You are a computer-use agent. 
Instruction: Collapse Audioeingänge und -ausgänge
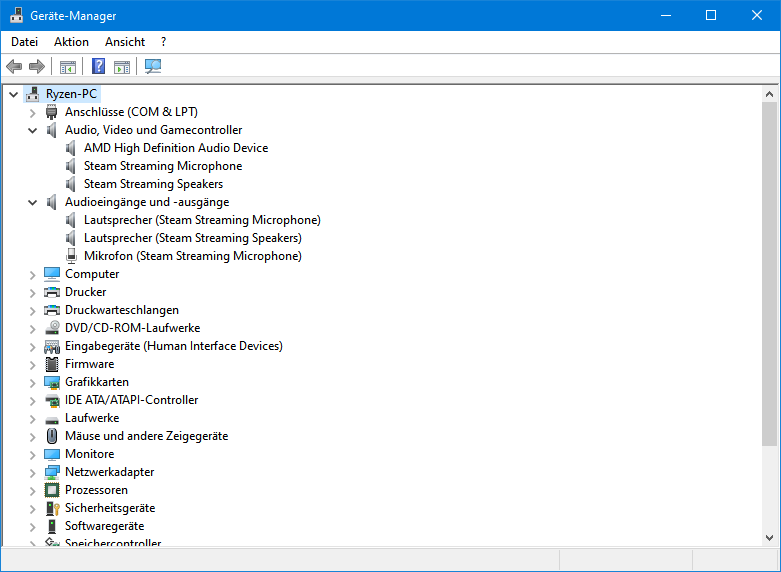[x=32, y=202]
